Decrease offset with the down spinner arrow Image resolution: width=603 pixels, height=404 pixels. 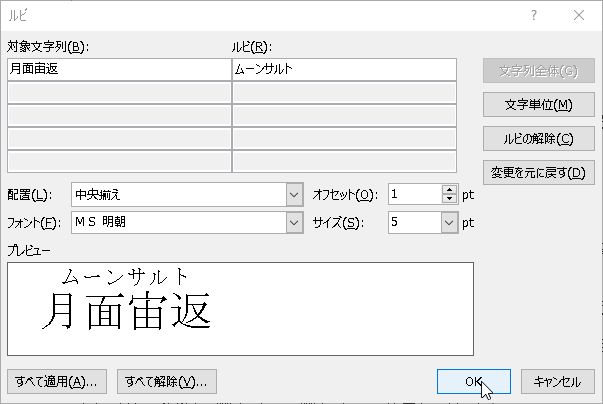tap(449, 199)
